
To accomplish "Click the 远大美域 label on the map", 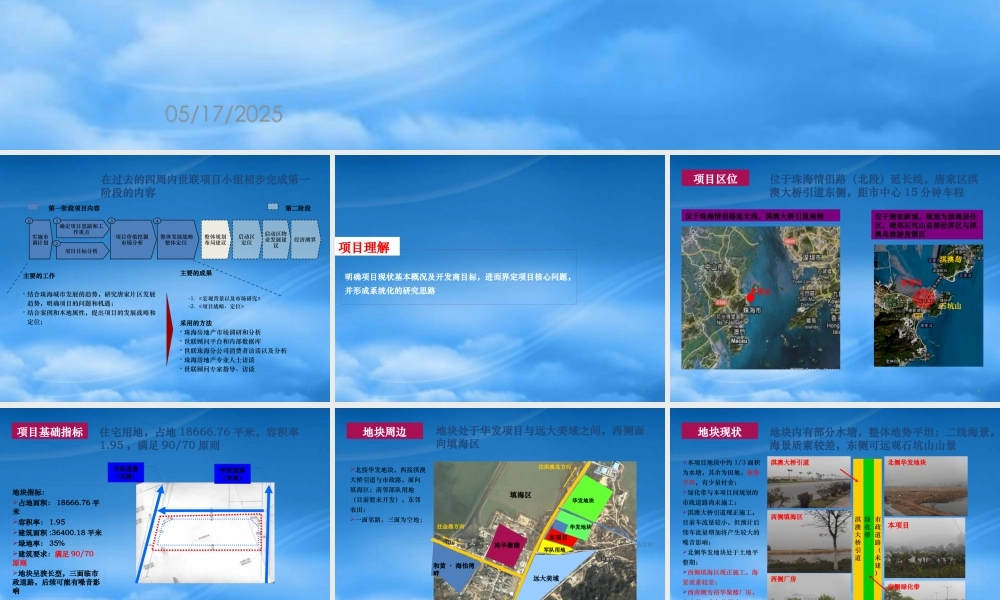I will tap(546, 578).
